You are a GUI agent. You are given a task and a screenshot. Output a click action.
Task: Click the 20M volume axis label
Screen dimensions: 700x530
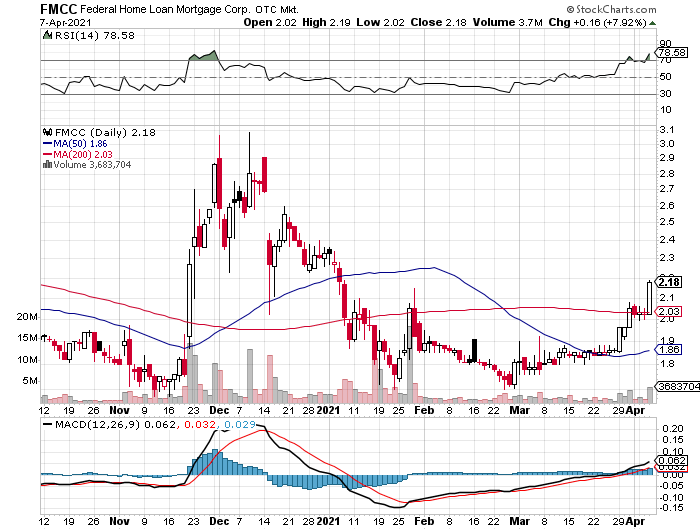[27, 317]
